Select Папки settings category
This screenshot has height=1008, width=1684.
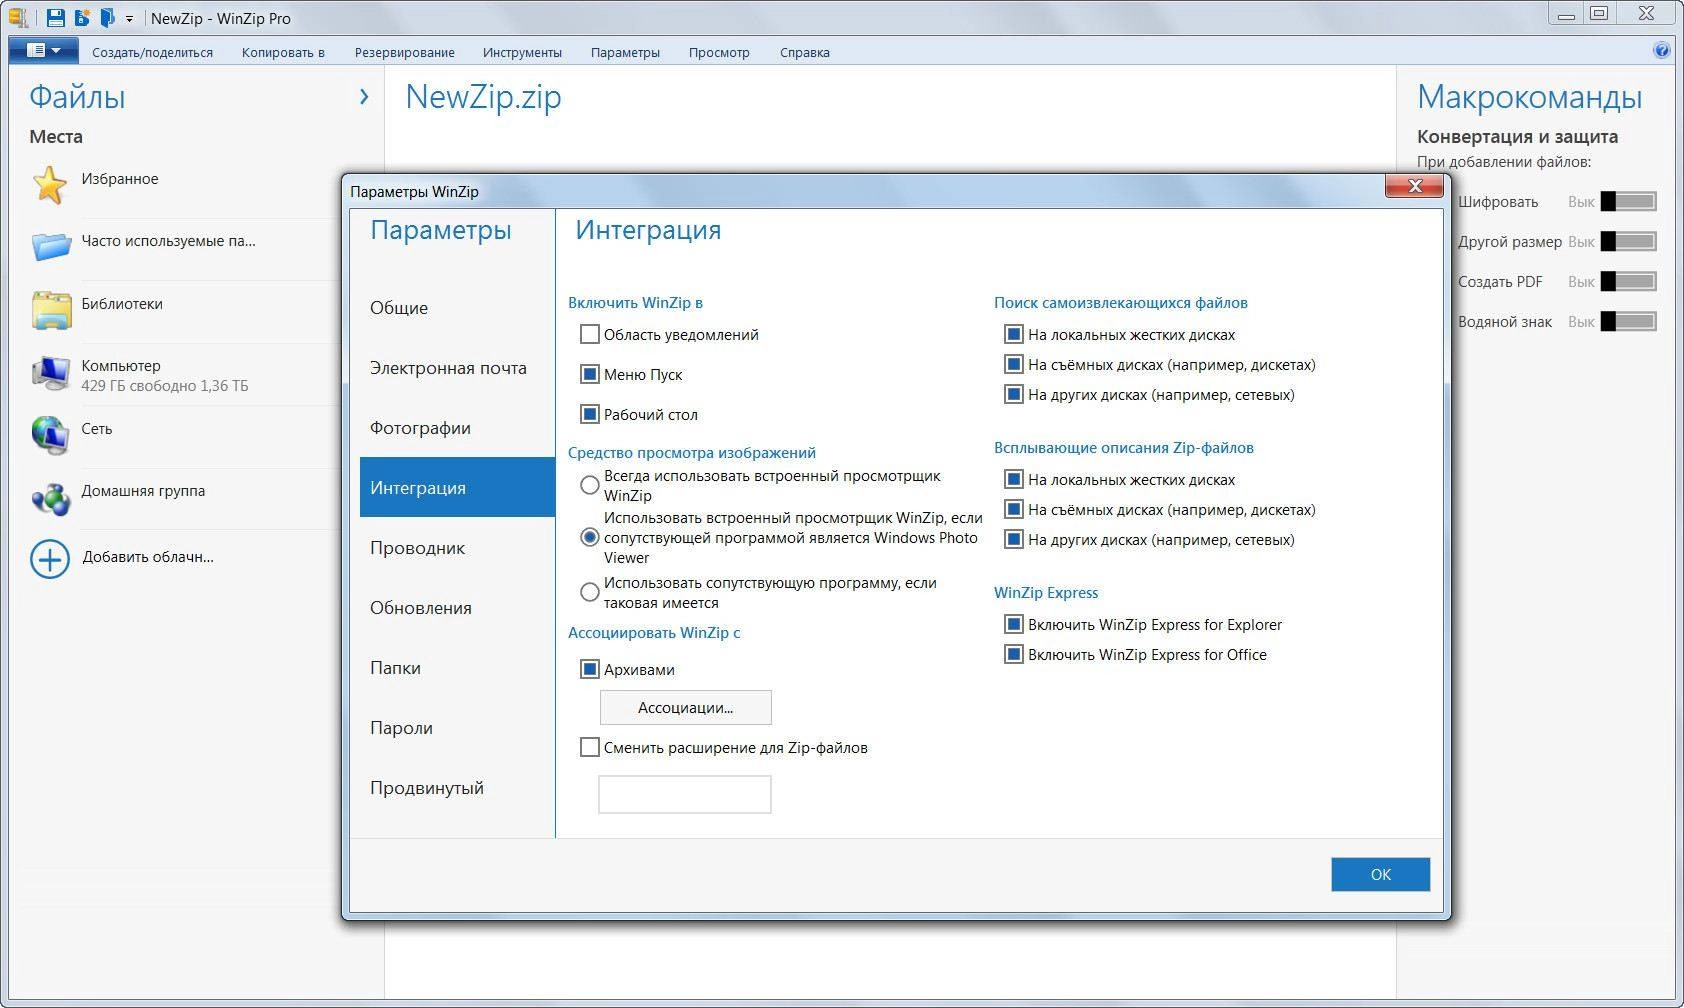tap(457, 668)
